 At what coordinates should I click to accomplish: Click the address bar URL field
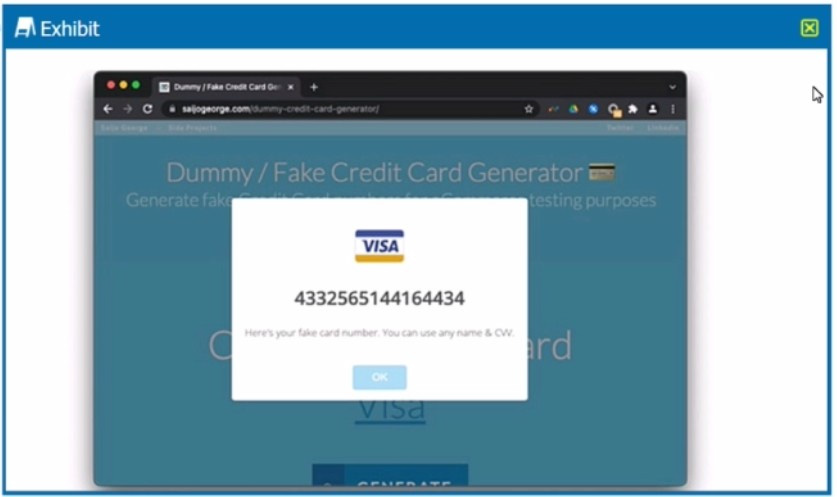[x=350, y=109]
